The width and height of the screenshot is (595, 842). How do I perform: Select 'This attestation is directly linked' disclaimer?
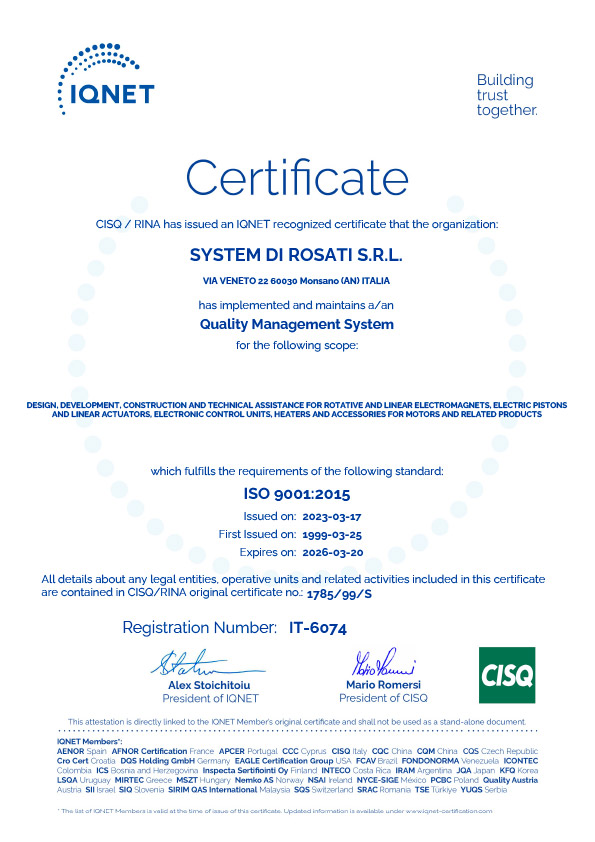[297, 722]
